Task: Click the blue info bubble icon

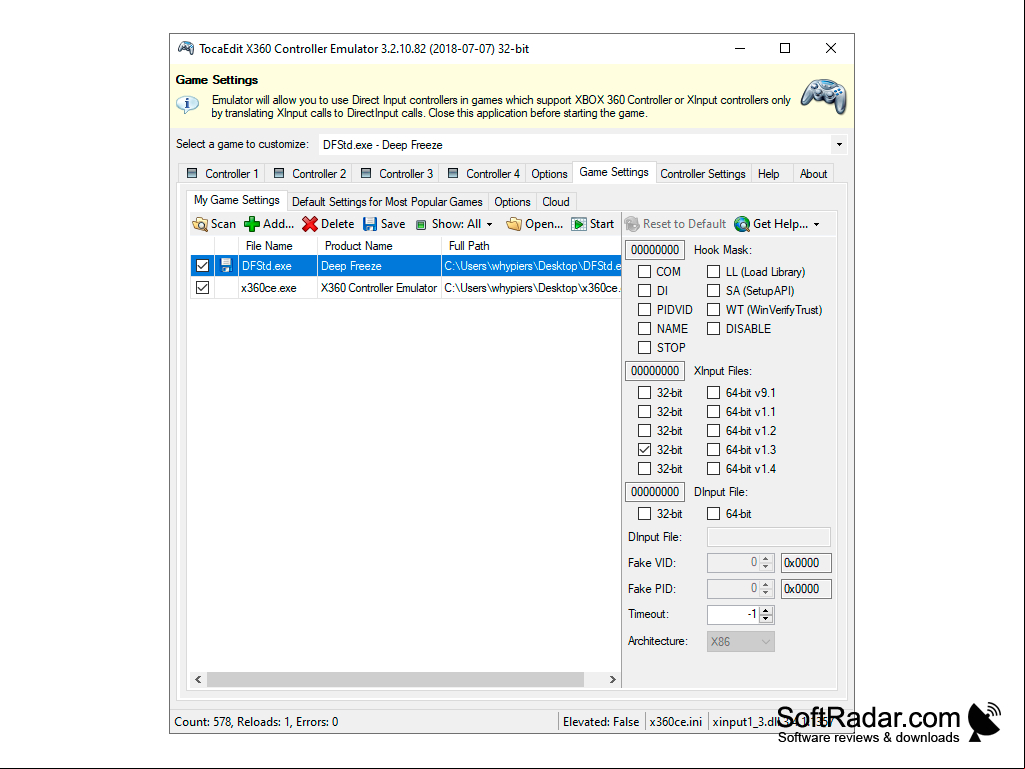Action: [188, 104]
